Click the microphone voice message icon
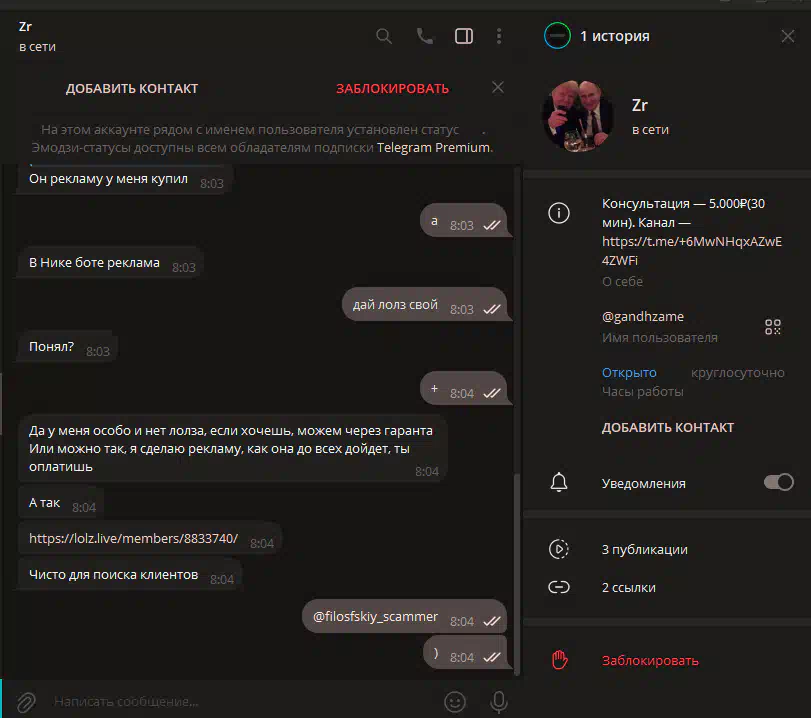This screenshot has width=811, height=718. click(x=499, y=702)
